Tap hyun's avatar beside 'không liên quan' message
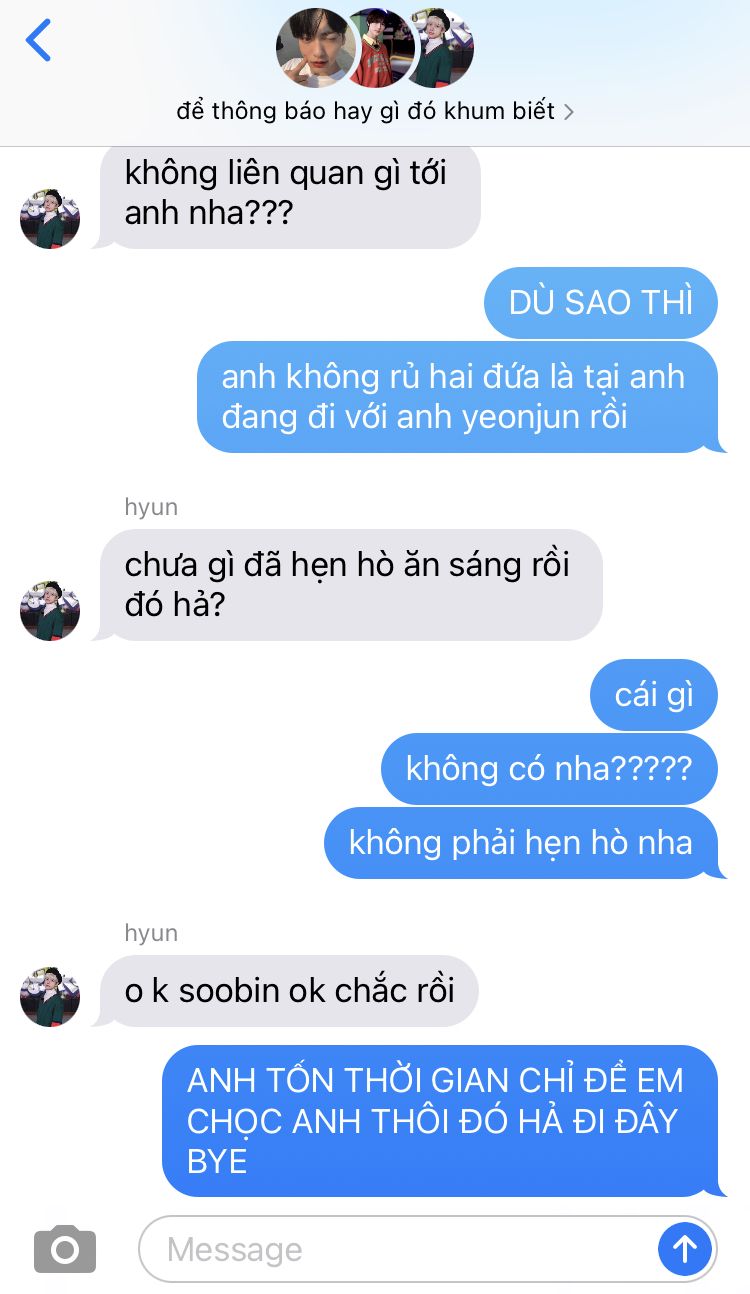The height and width of the screenshot is (1294, 750). pos(50,218)
